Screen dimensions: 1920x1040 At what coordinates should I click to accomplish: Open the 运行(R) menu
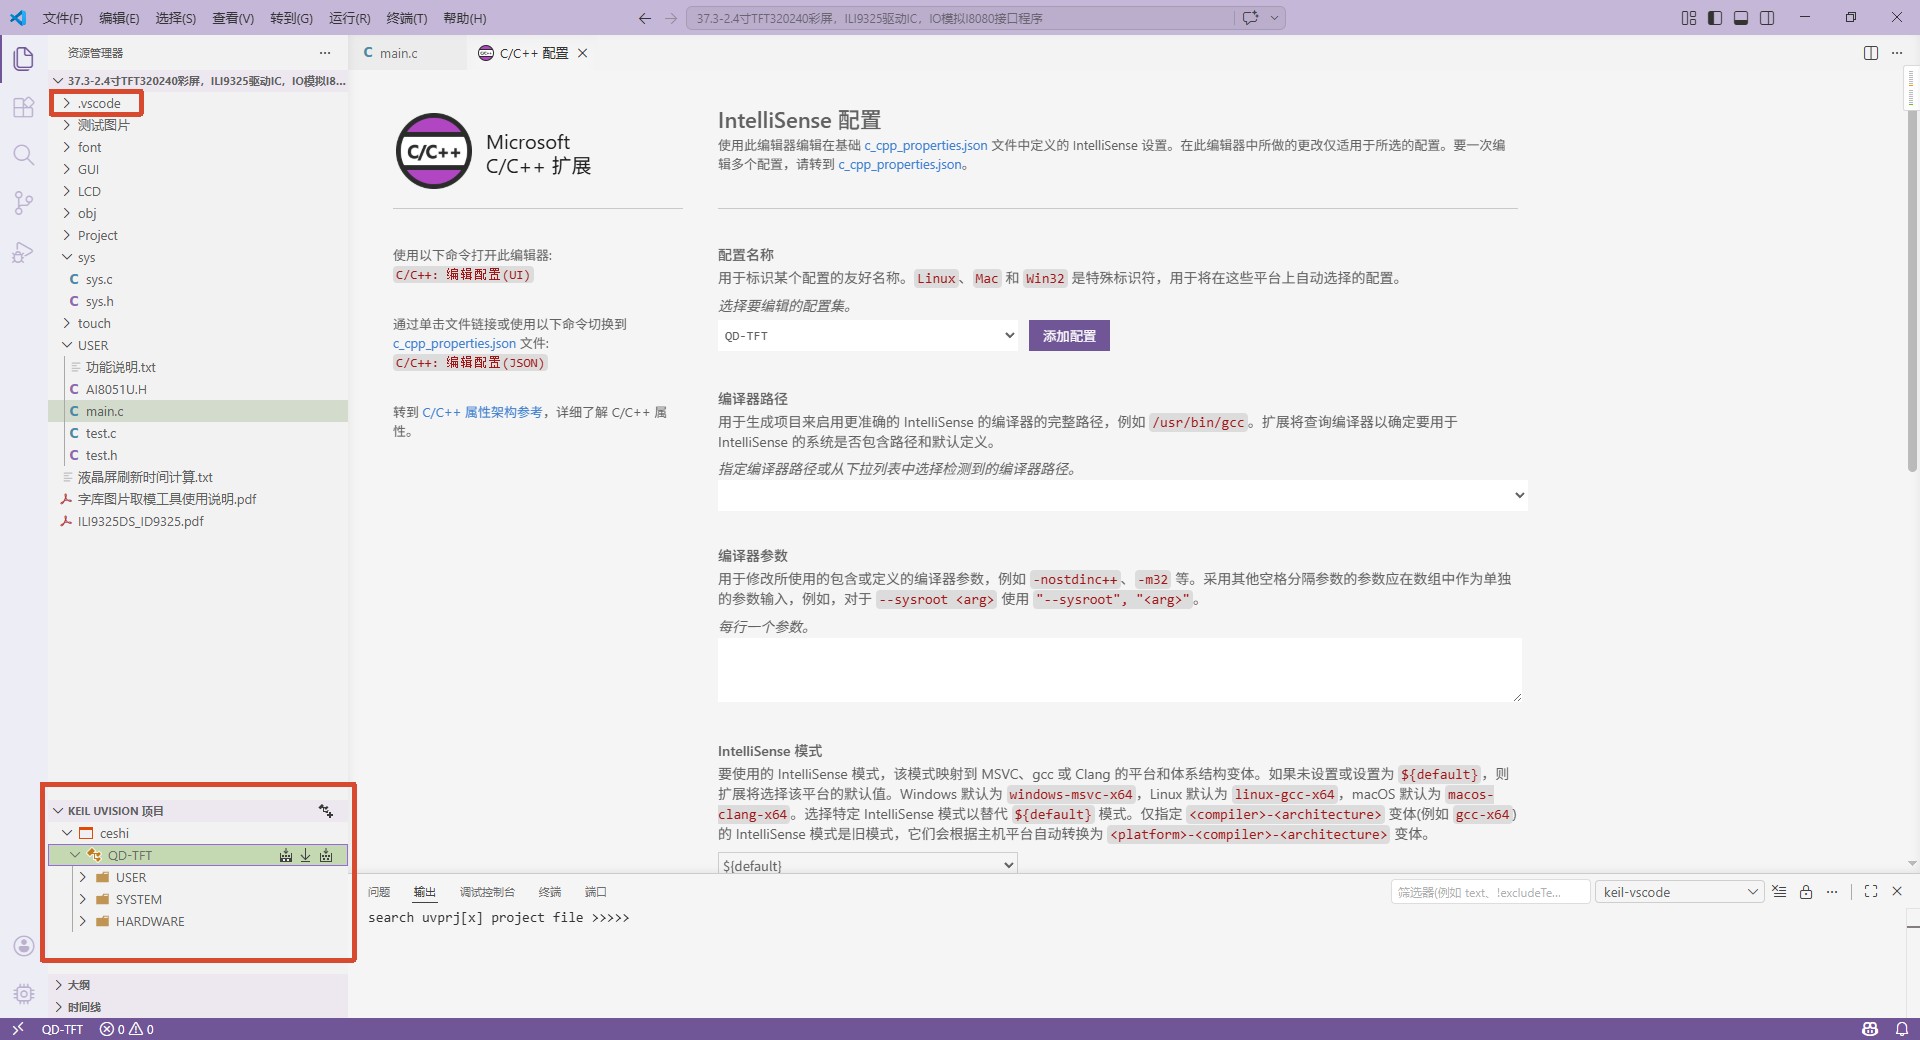[349, 18]
